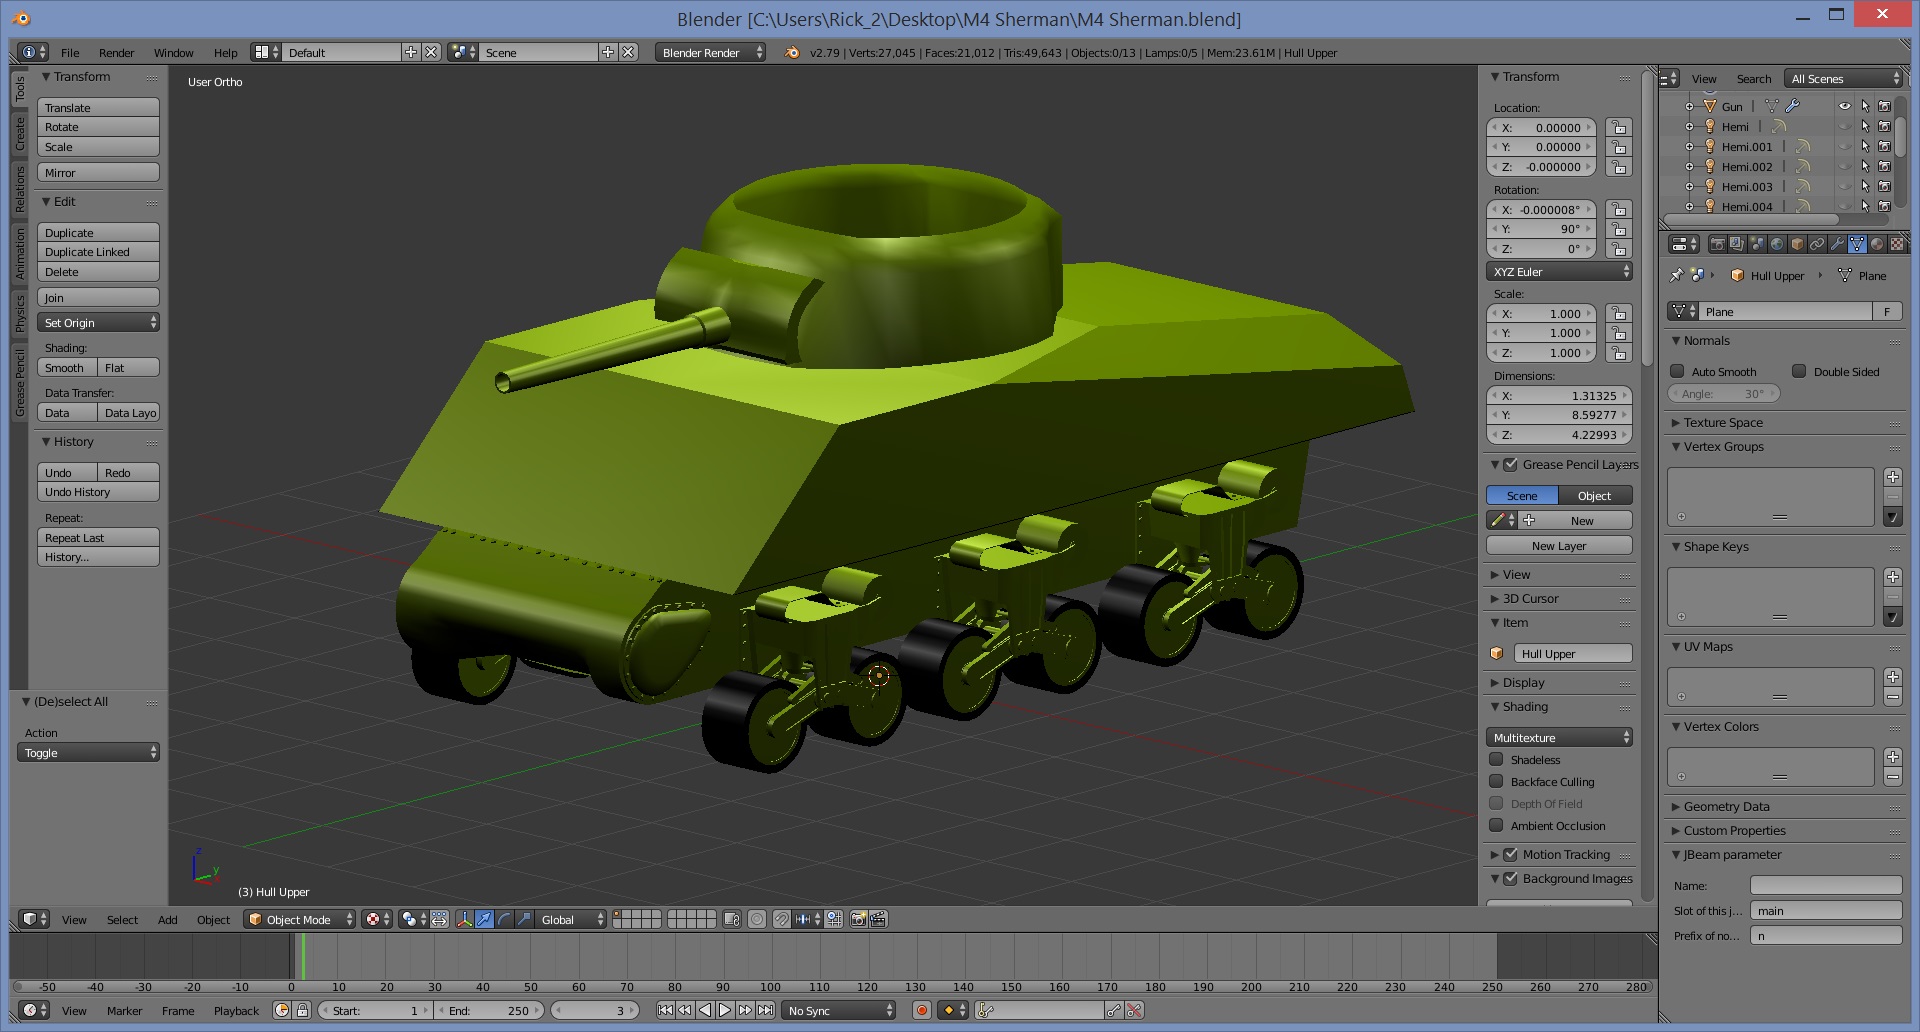Click the insert keyframe key icon in timeline

coord(1114,1010)
